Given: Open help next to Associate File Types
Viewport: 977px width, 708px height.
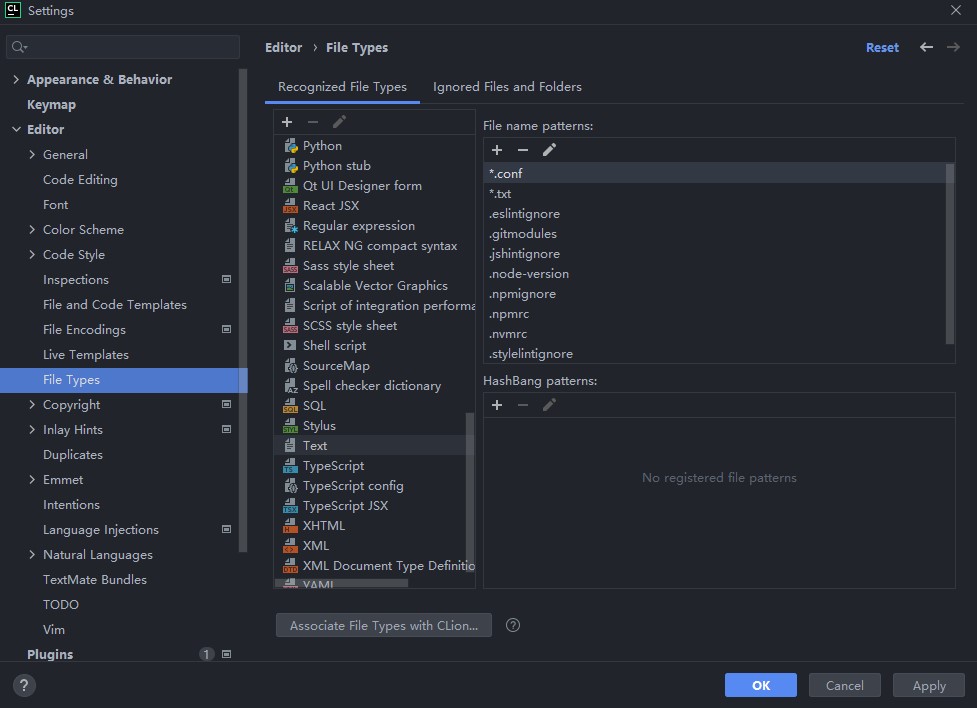Looking at the screenshot, I should click(513, 625).
